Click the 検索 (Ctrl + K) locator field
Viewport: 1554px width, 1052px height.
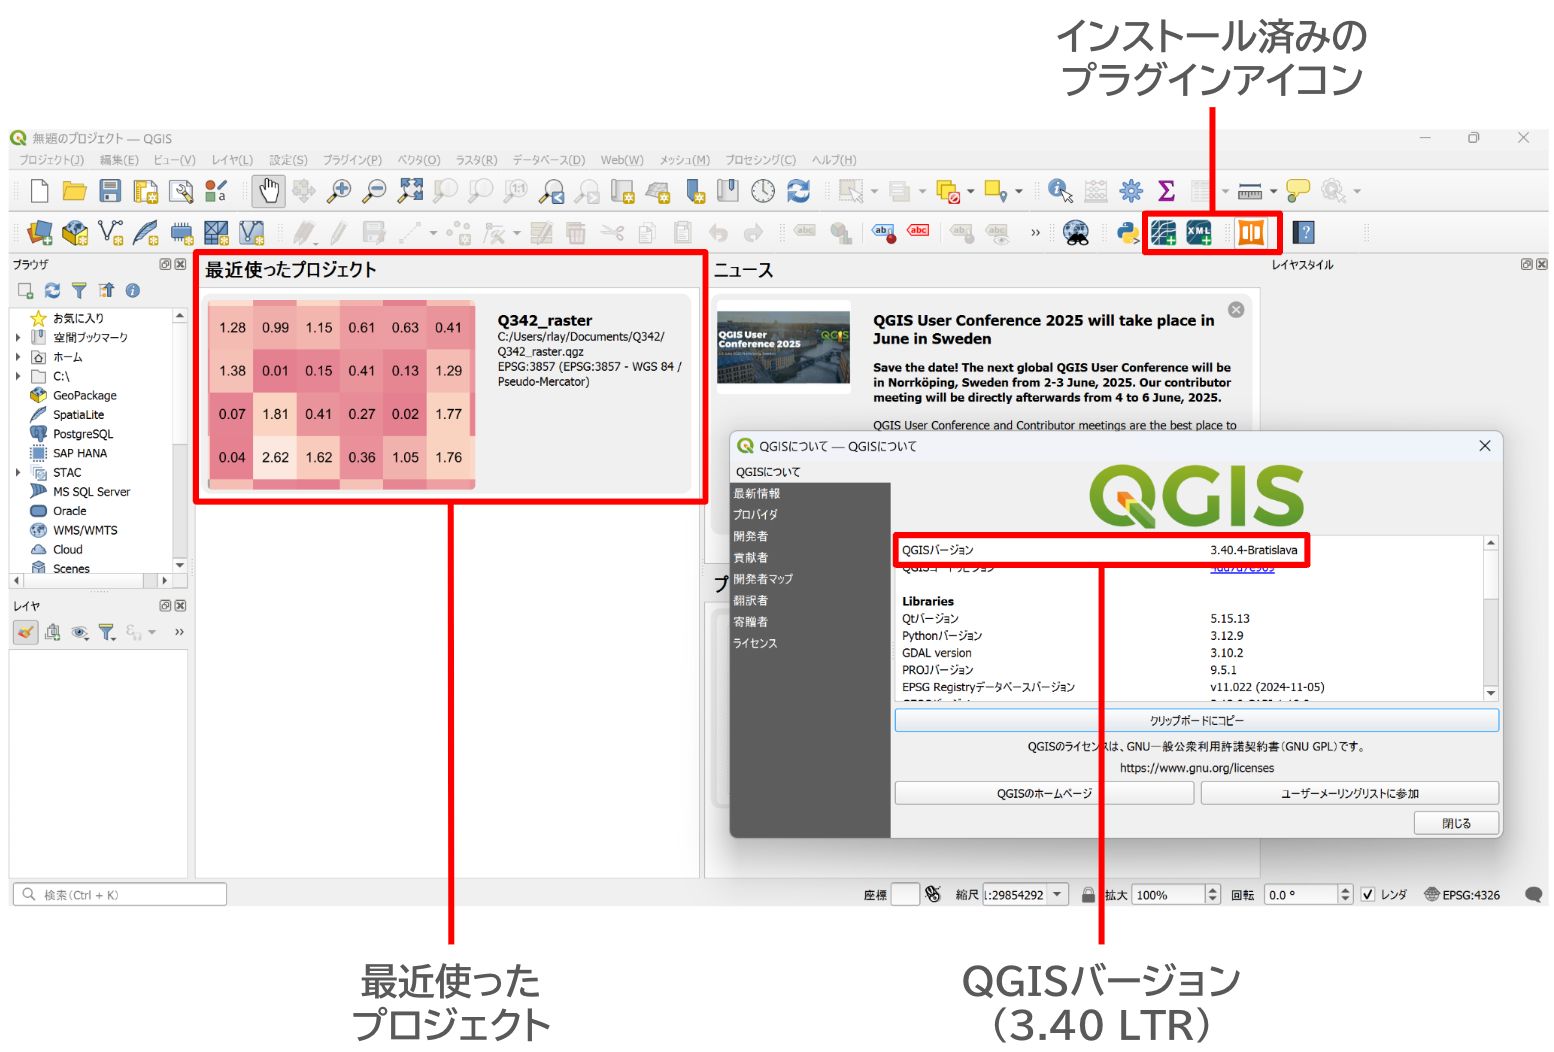coord(119,895)
